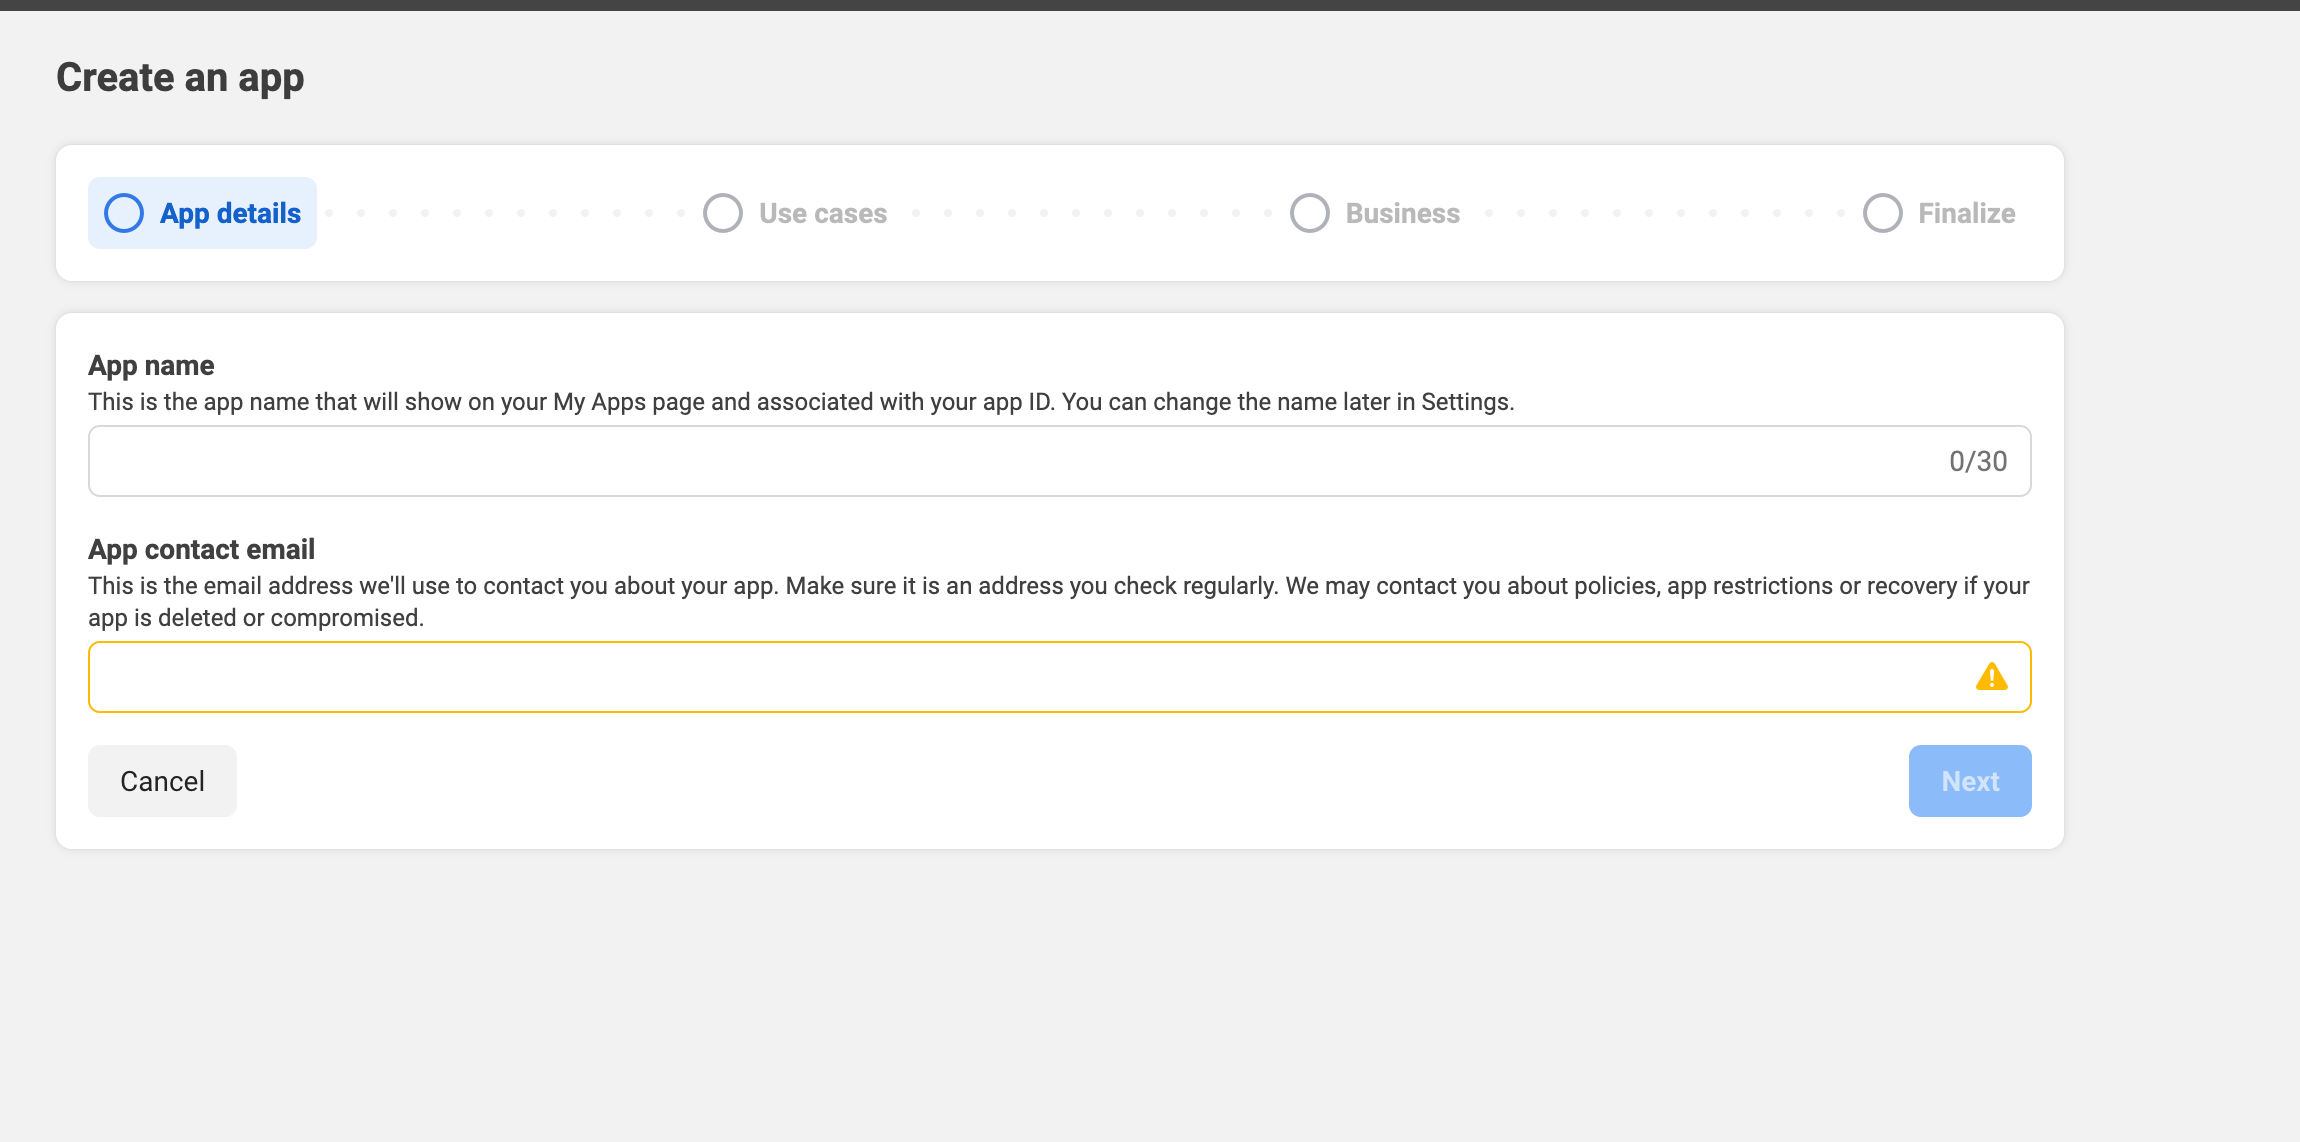This screenshot has height=1142, width=2300.
Task: Click the Finalize step circle
Action: pos(1882,213)
